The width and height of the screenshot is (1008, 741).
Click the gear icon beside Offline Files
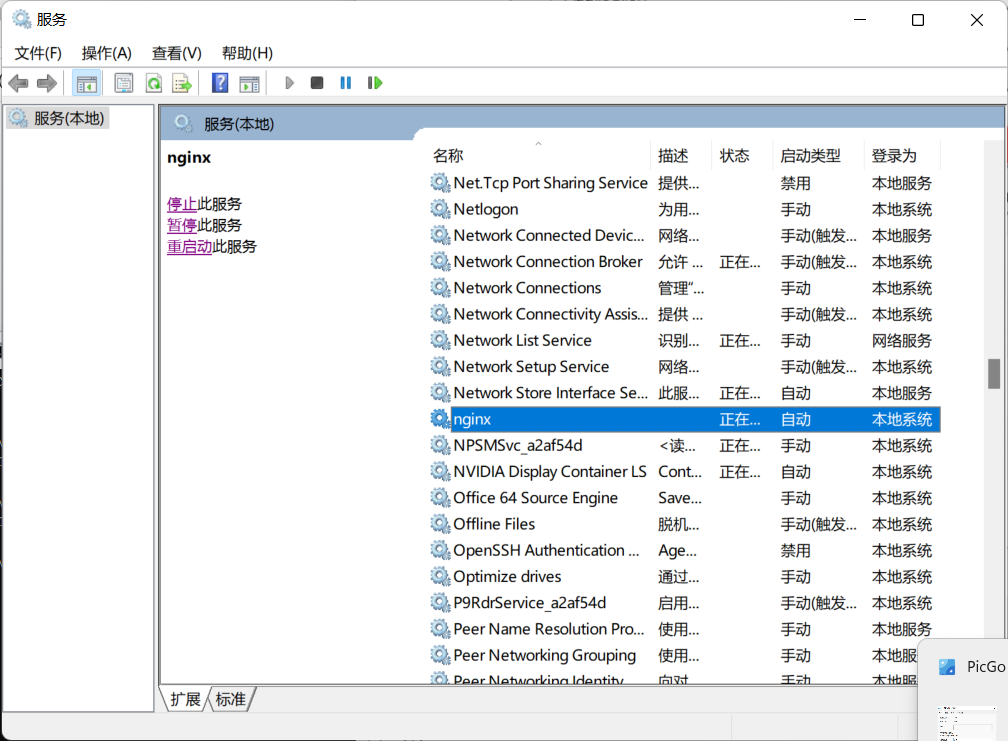tap(440, 524)
